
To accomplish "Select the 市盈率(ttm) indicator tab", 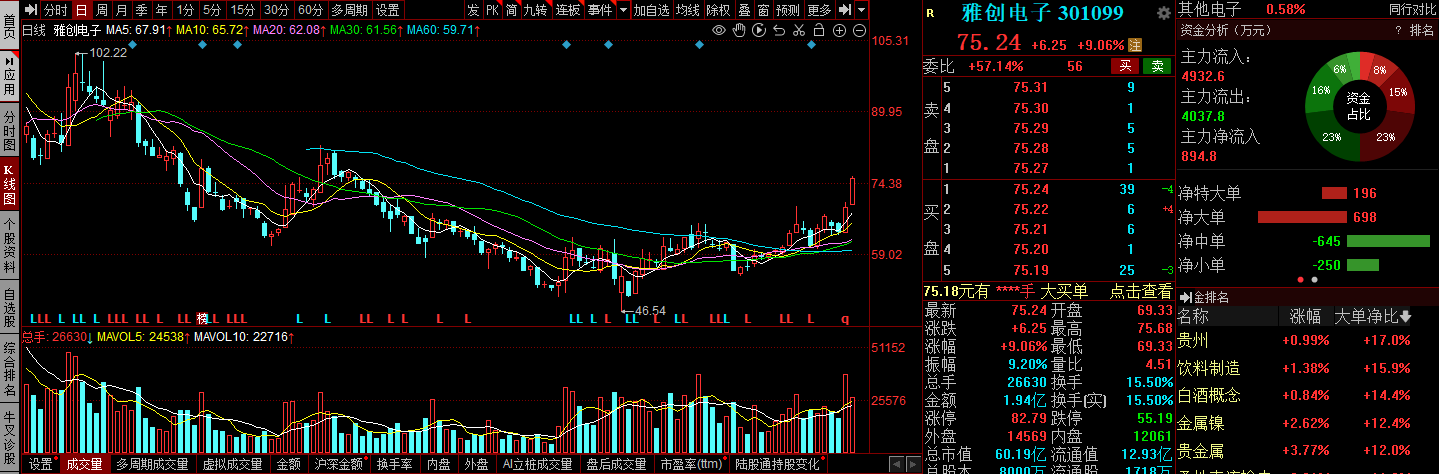I will [692, 464].
